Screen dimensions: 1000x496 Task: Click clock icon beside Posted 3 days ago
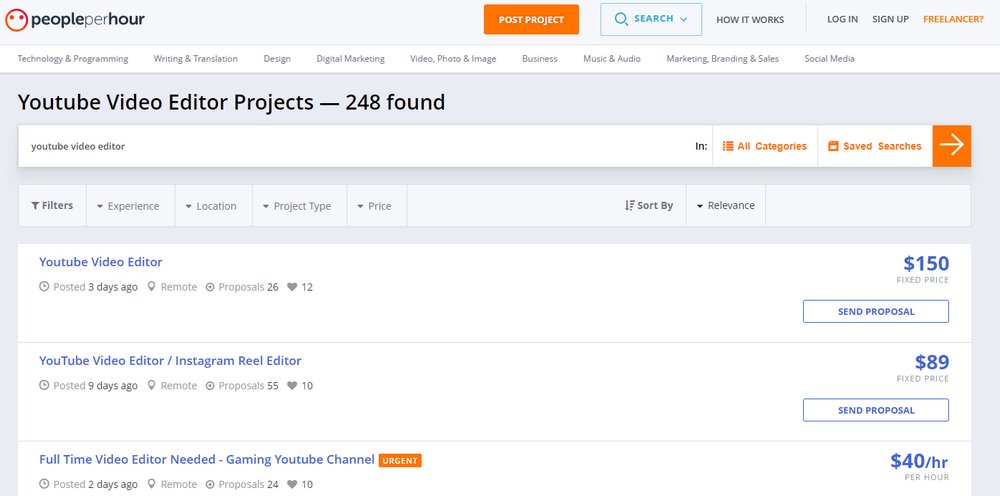tap(44, 287)
